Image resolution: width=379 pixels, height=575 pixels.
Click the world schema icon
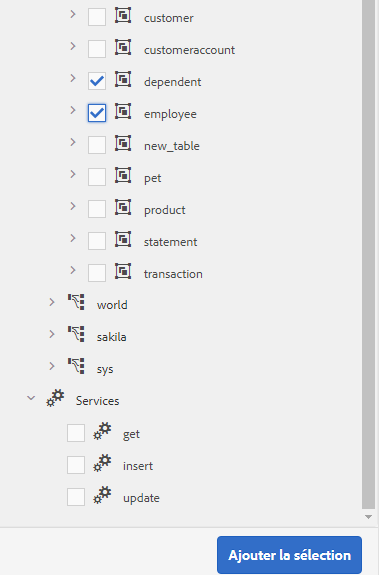click(x=76, y=302)
